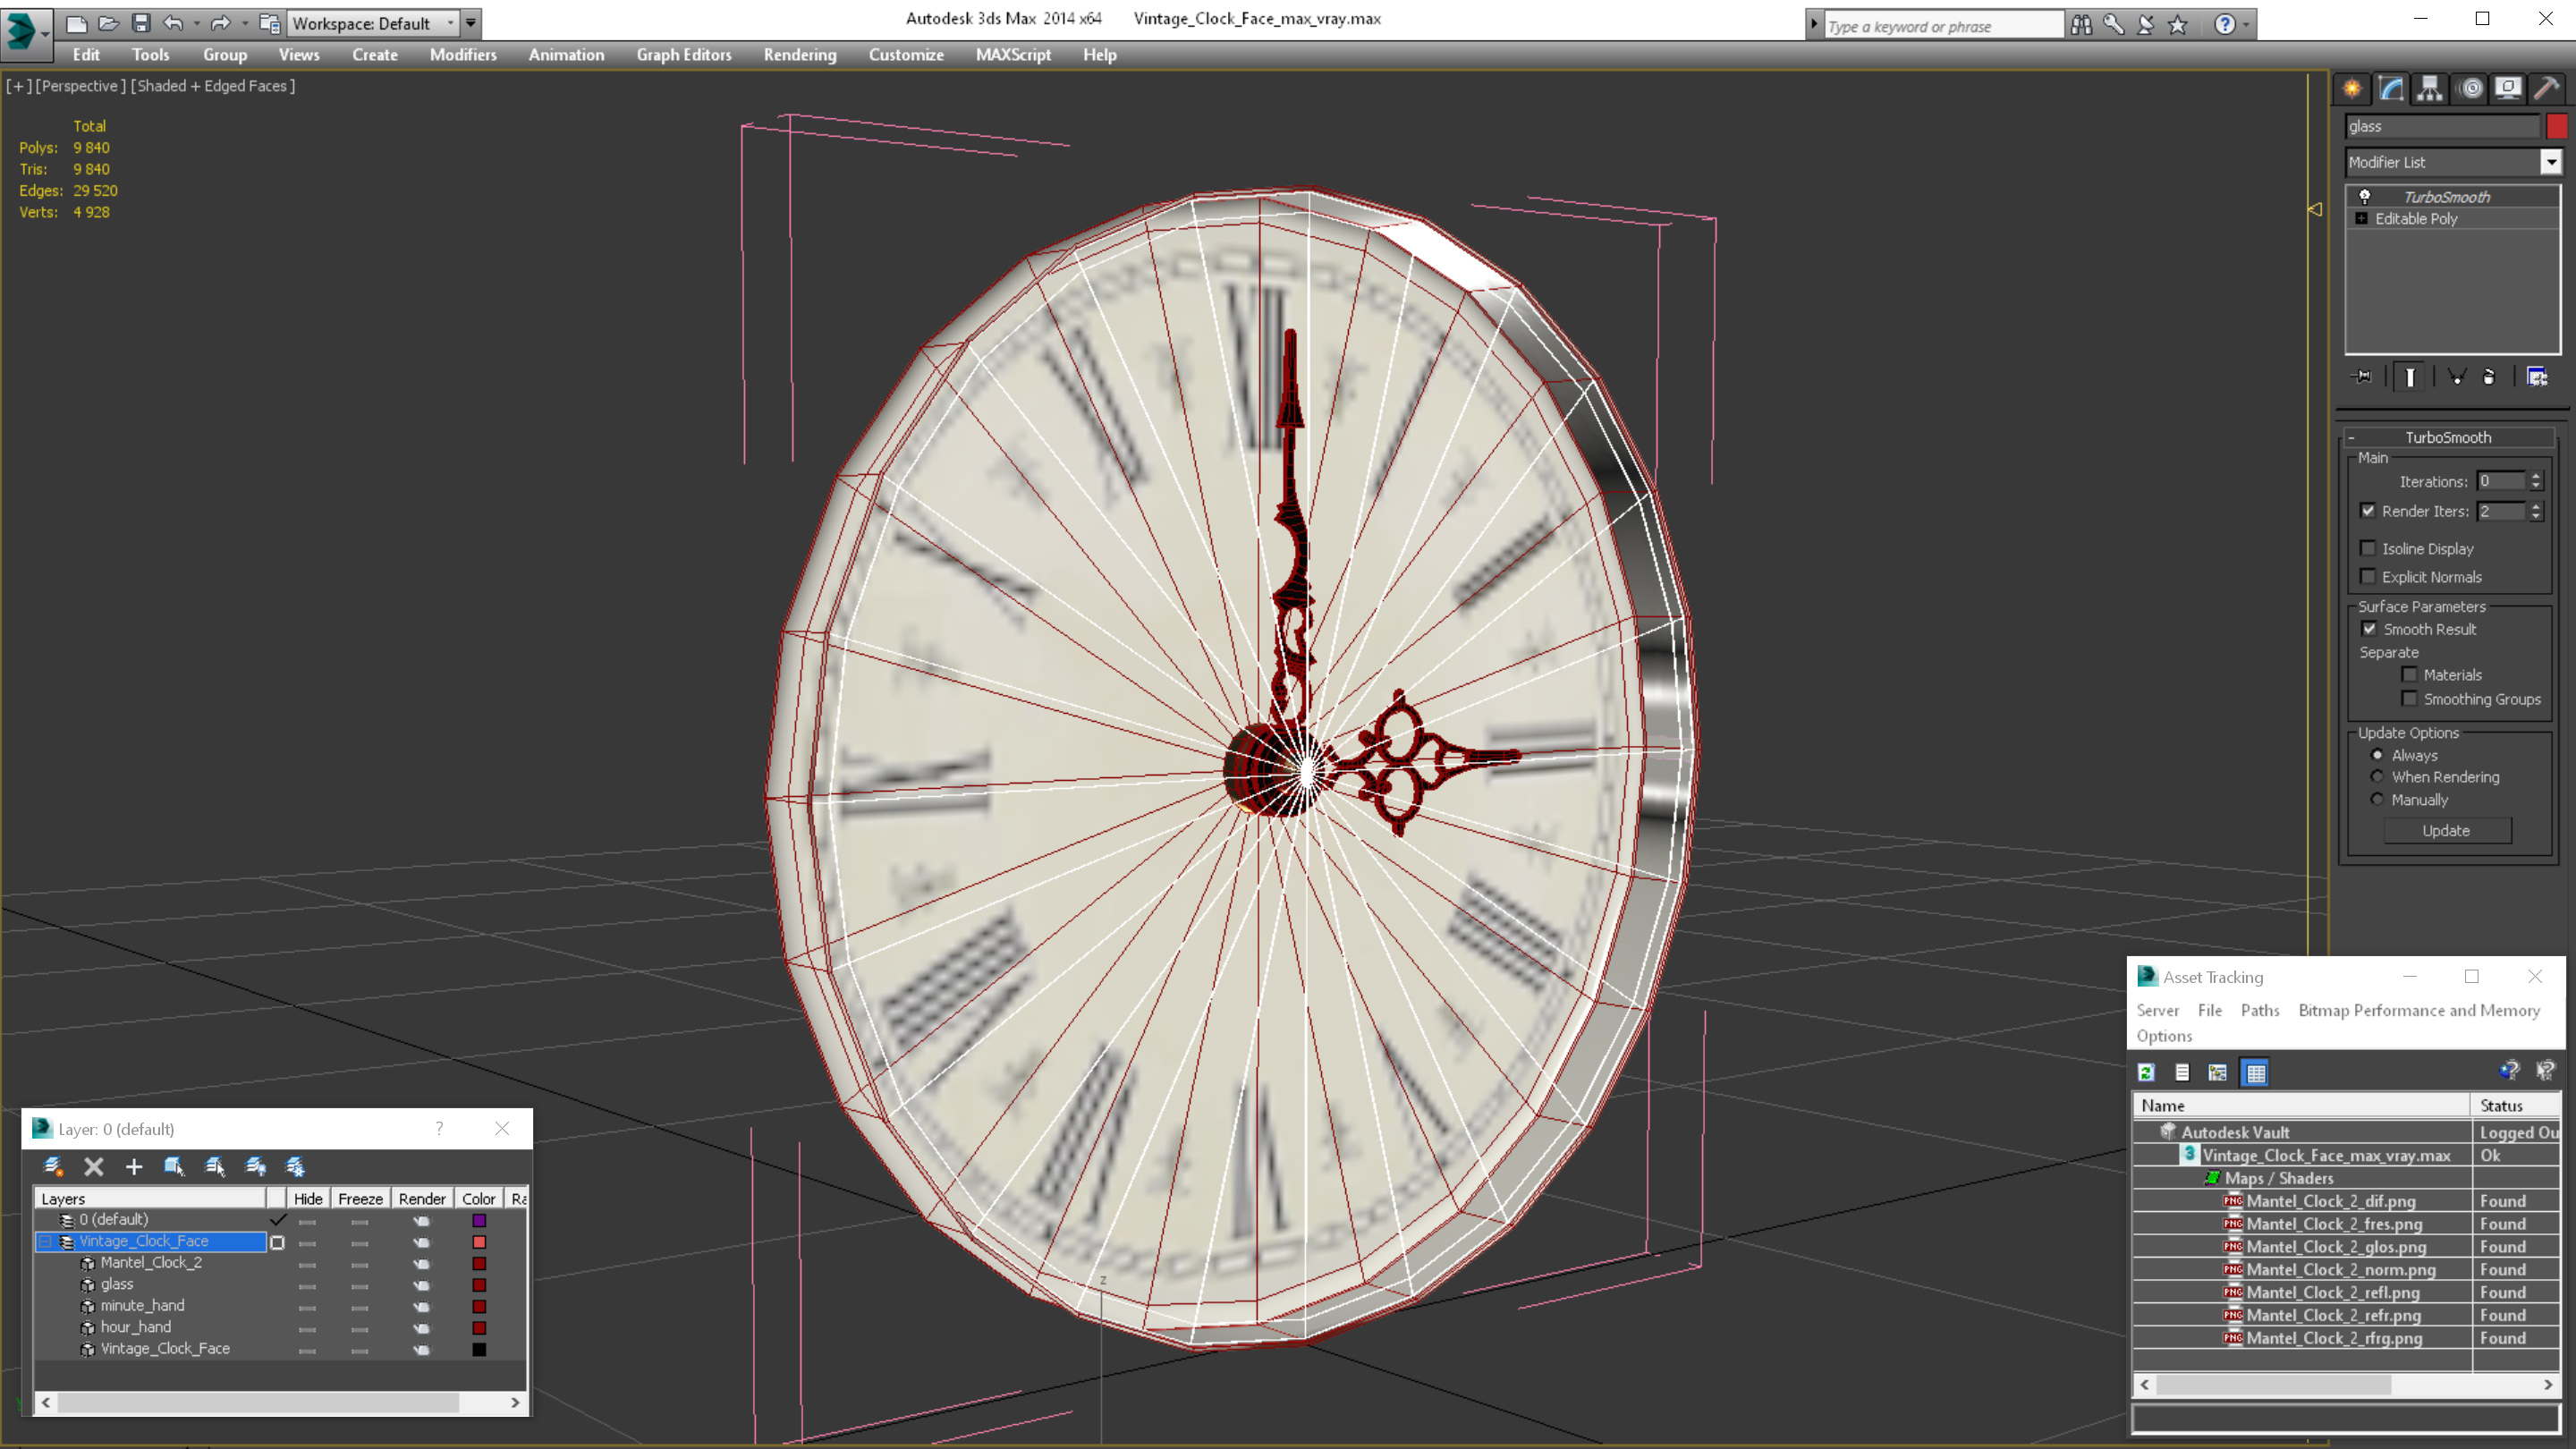Collapse the Vintage_Clock_Face layer tree
This screenshot has height=1449, width=2576.
(44, 1241)
